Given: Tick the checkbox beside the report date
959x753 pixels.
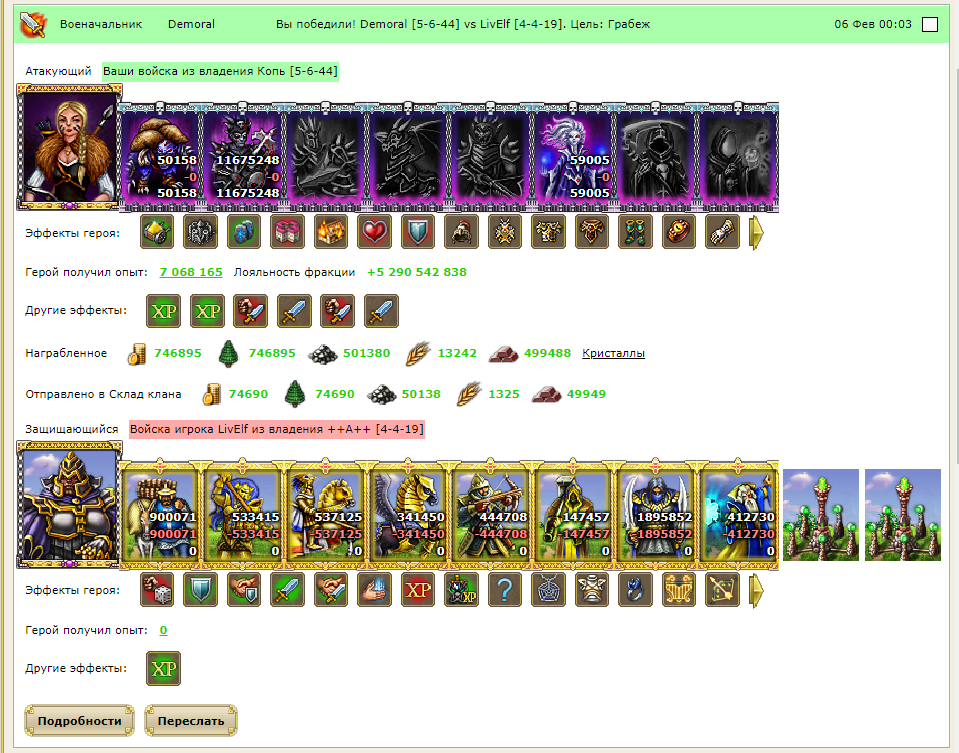Looking at the screenshot, I should [x=930, y=24].
